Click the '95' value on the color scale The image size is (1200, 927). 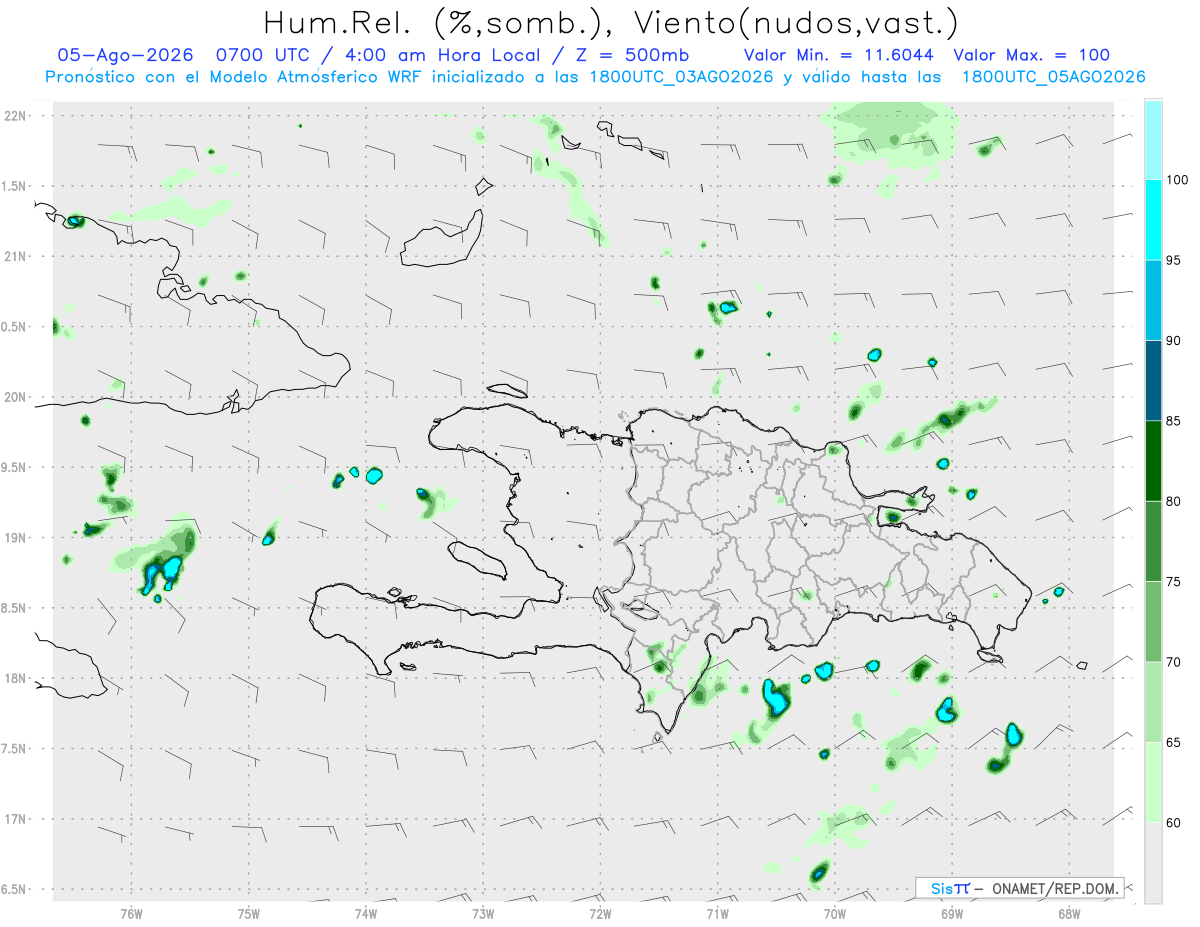pyautogui.click(x=1173, y=260)
